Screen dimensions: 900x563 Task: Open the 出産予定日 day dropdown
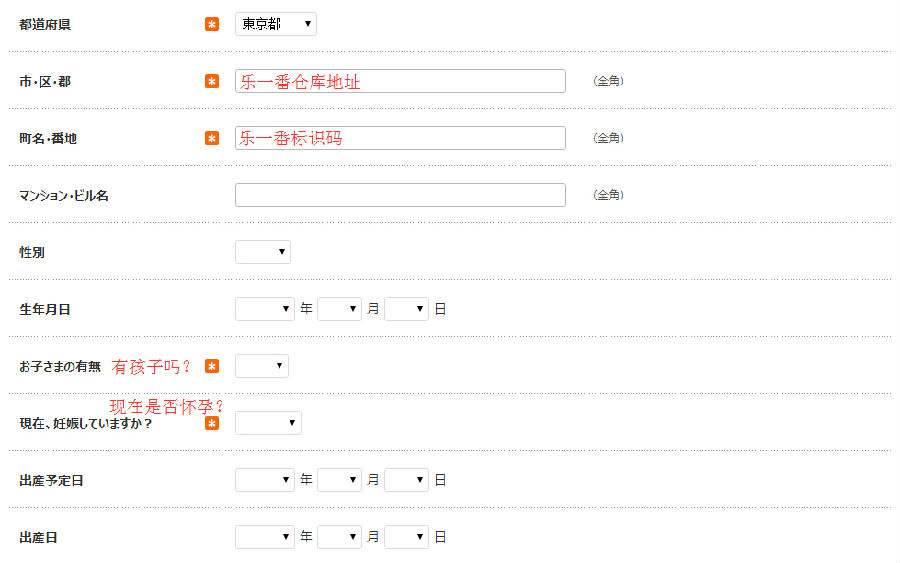pyautogui.click(x=406, y=480)
